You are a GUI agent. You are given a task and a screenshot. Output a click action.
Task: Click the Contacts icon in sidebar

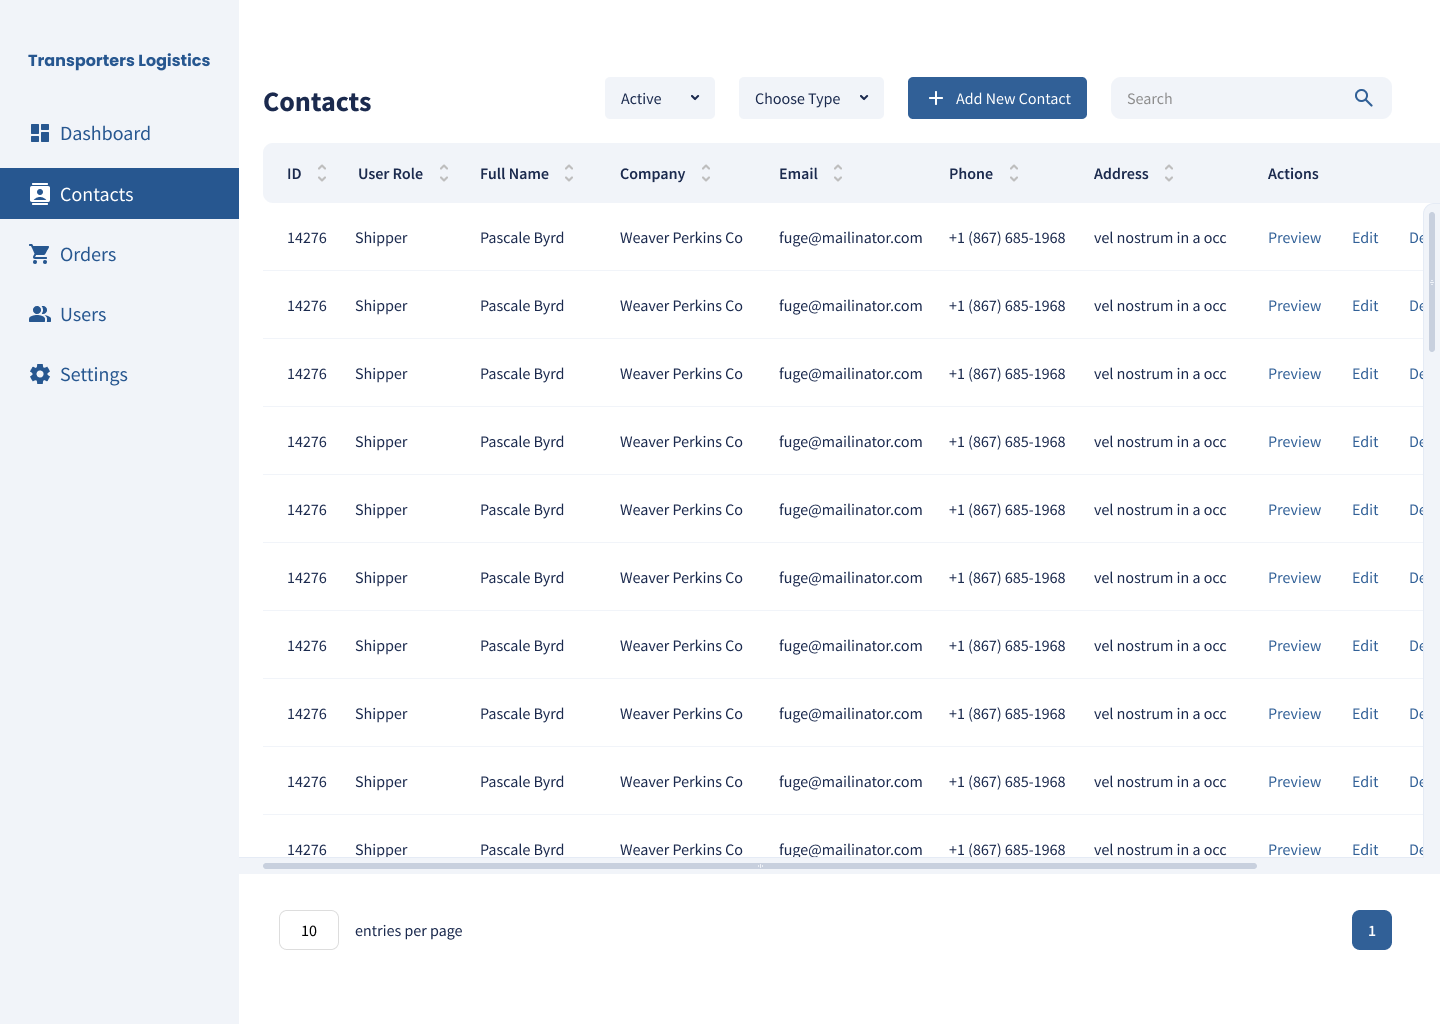click(x=40, y=193)
